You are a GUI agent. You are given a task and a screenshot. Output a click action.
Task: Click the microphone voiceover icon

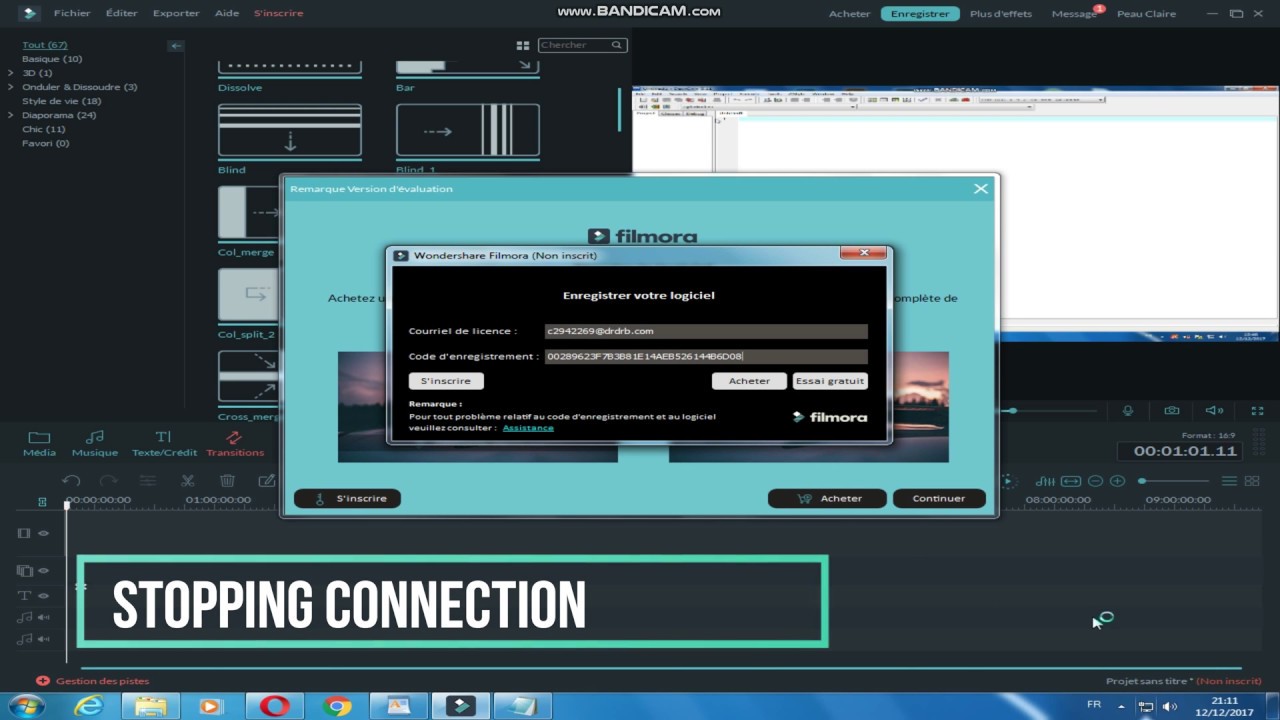click(1128, 411)
